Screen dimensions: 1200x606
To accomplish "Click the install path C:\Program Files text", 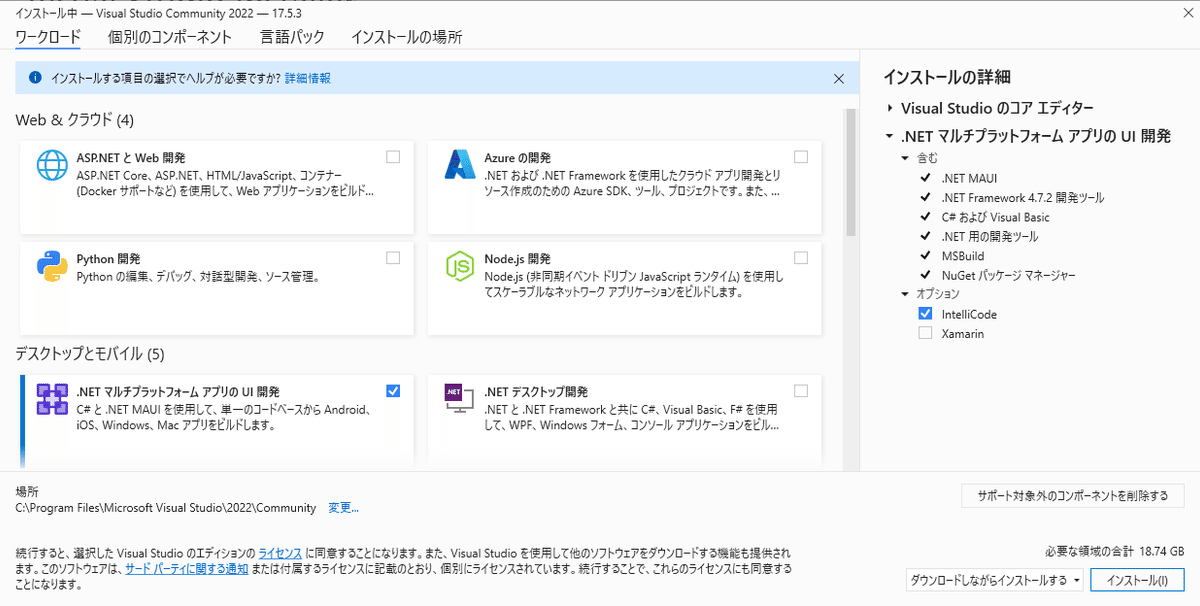I will point(166,508).
